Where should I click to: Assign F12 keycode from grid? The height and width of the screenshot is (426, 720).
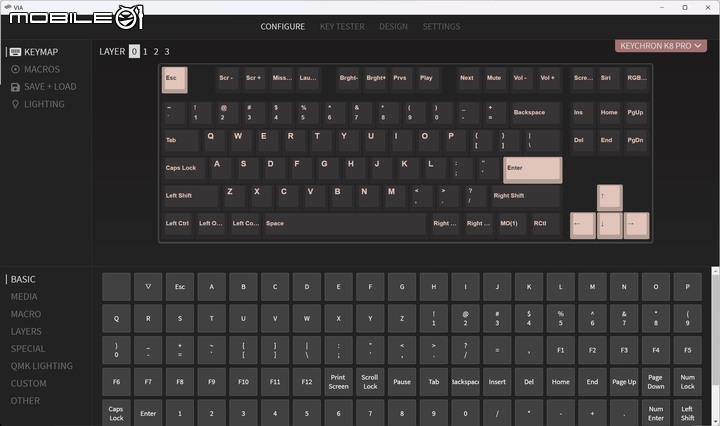click(x=307, y=382)
